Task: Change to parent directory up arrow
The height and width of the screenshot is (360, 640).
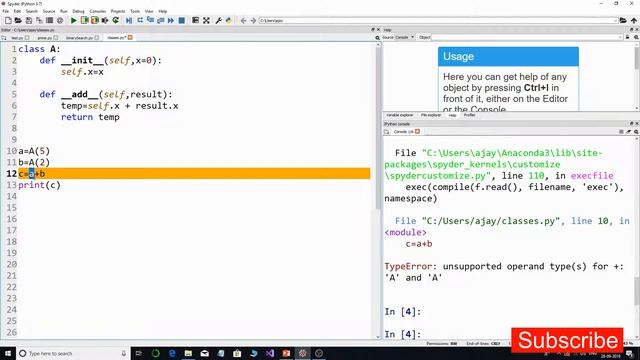Action: pos(633,20)
